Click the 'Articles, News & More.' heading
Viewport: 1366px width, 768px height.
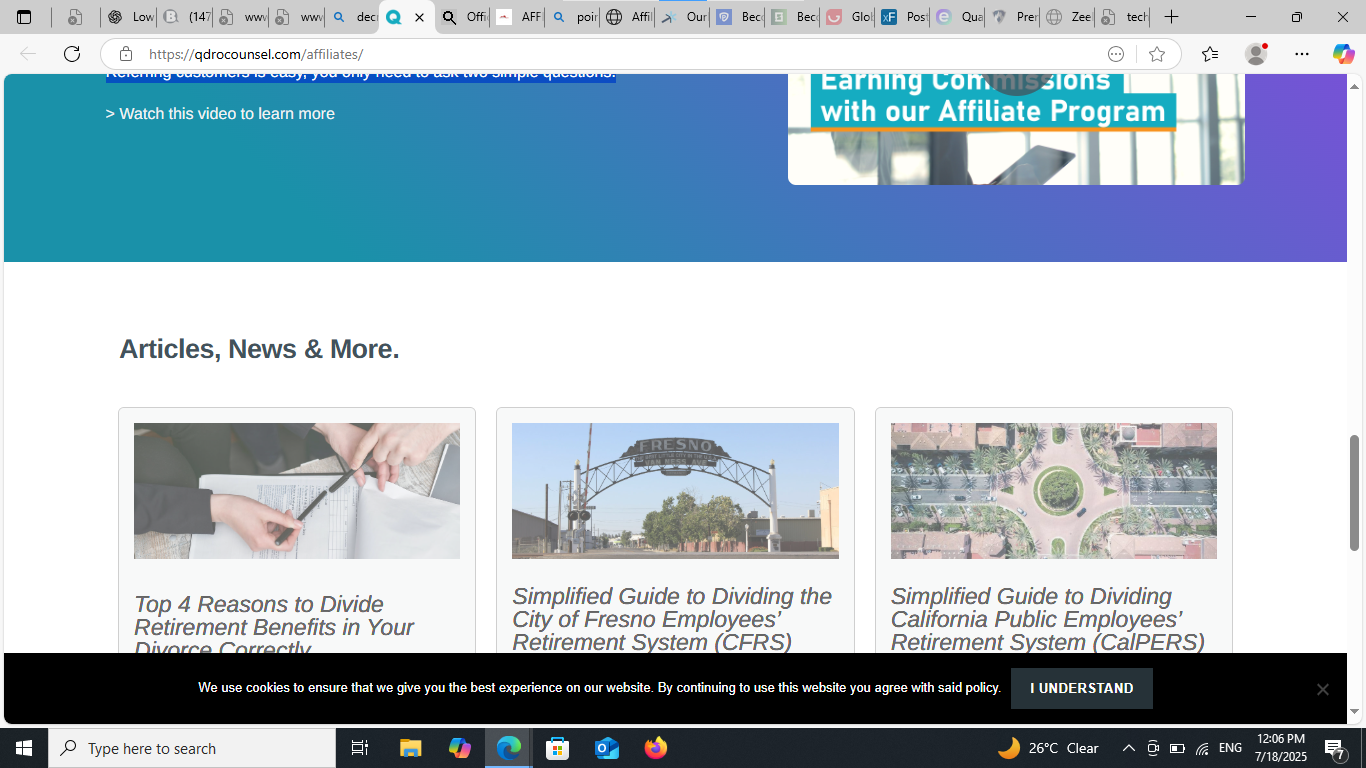[x=259, y=349]
